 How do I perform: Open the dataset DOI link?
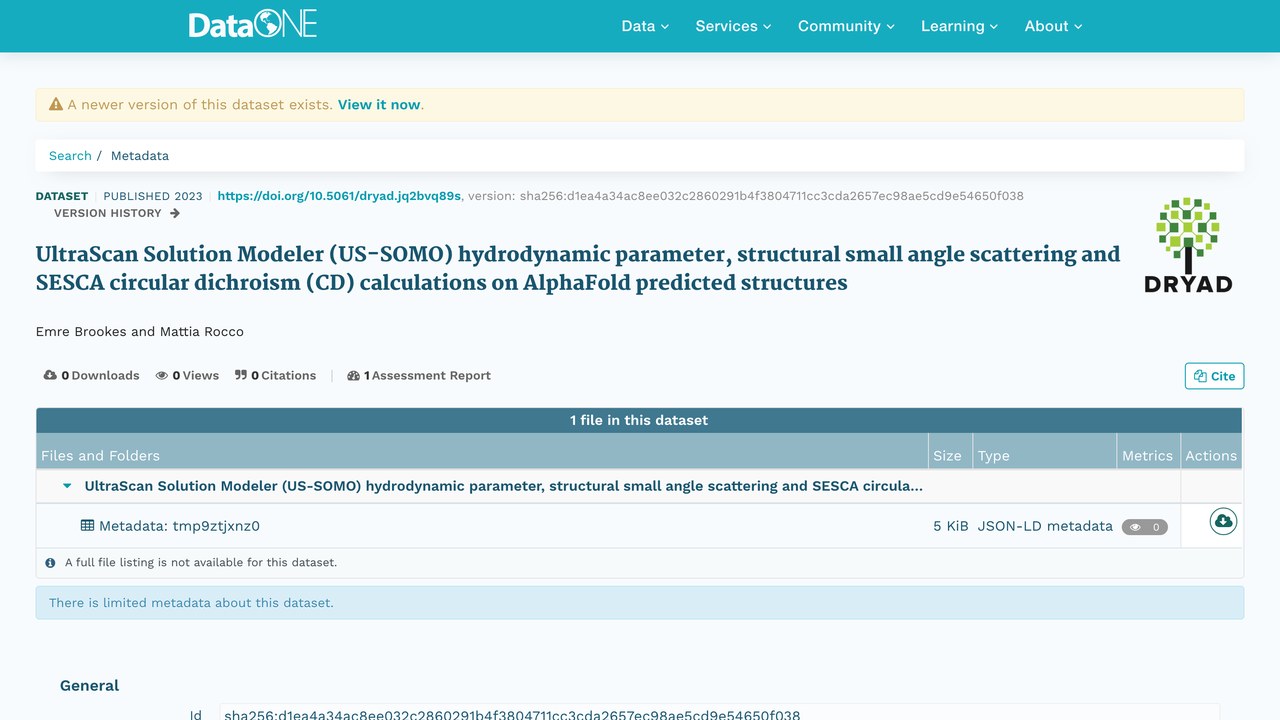[x=339, y=196]
